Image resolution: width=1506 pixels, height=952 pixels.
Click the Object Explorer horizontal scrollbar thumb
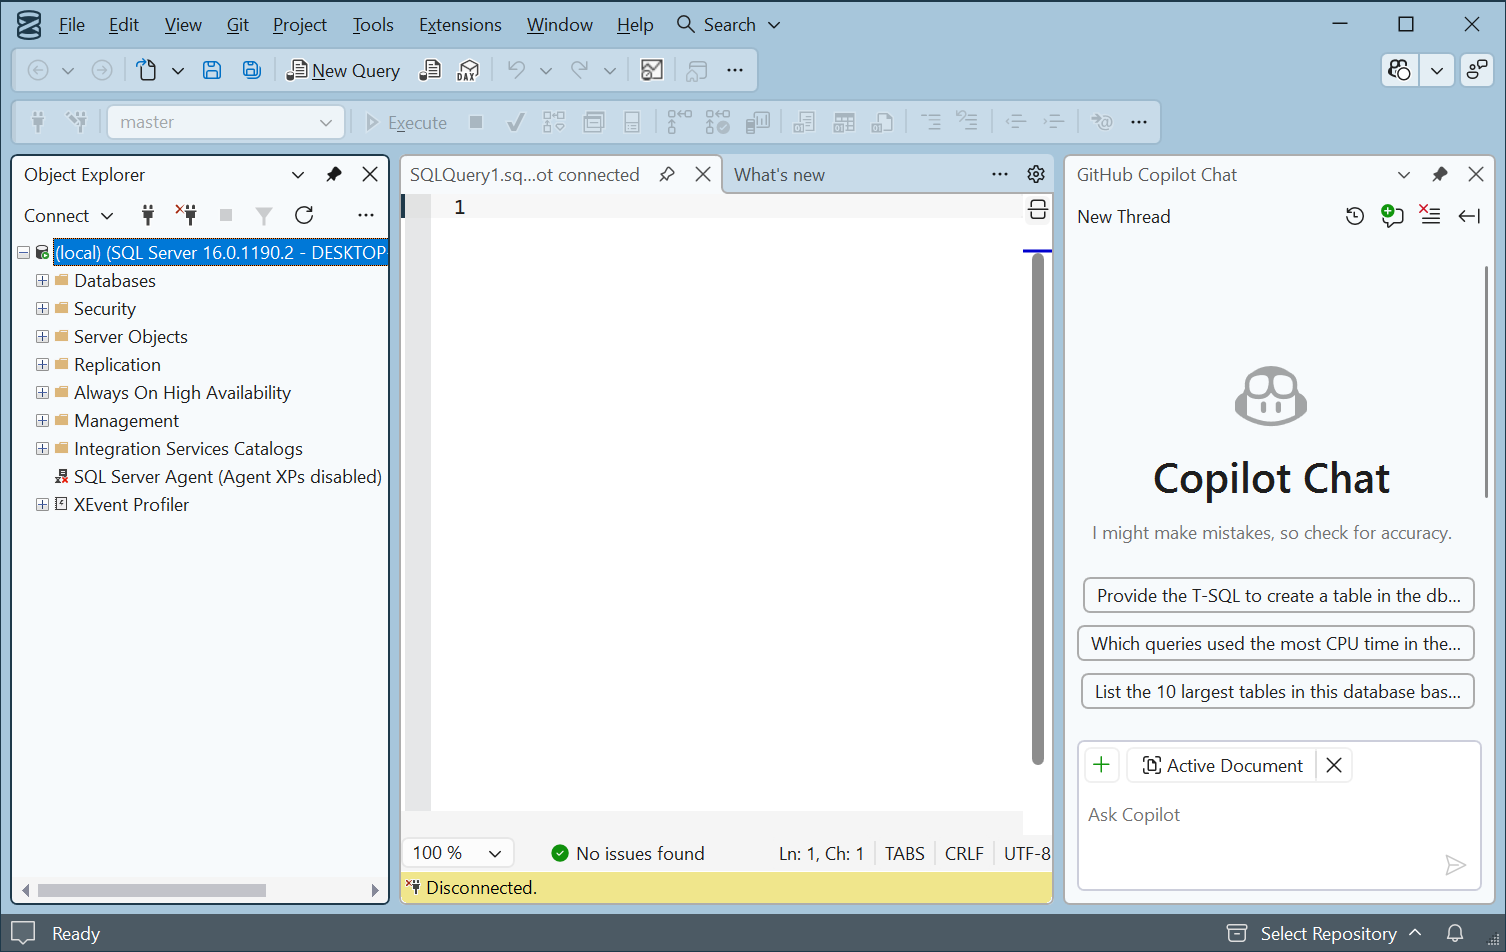[x=152, y=890]
